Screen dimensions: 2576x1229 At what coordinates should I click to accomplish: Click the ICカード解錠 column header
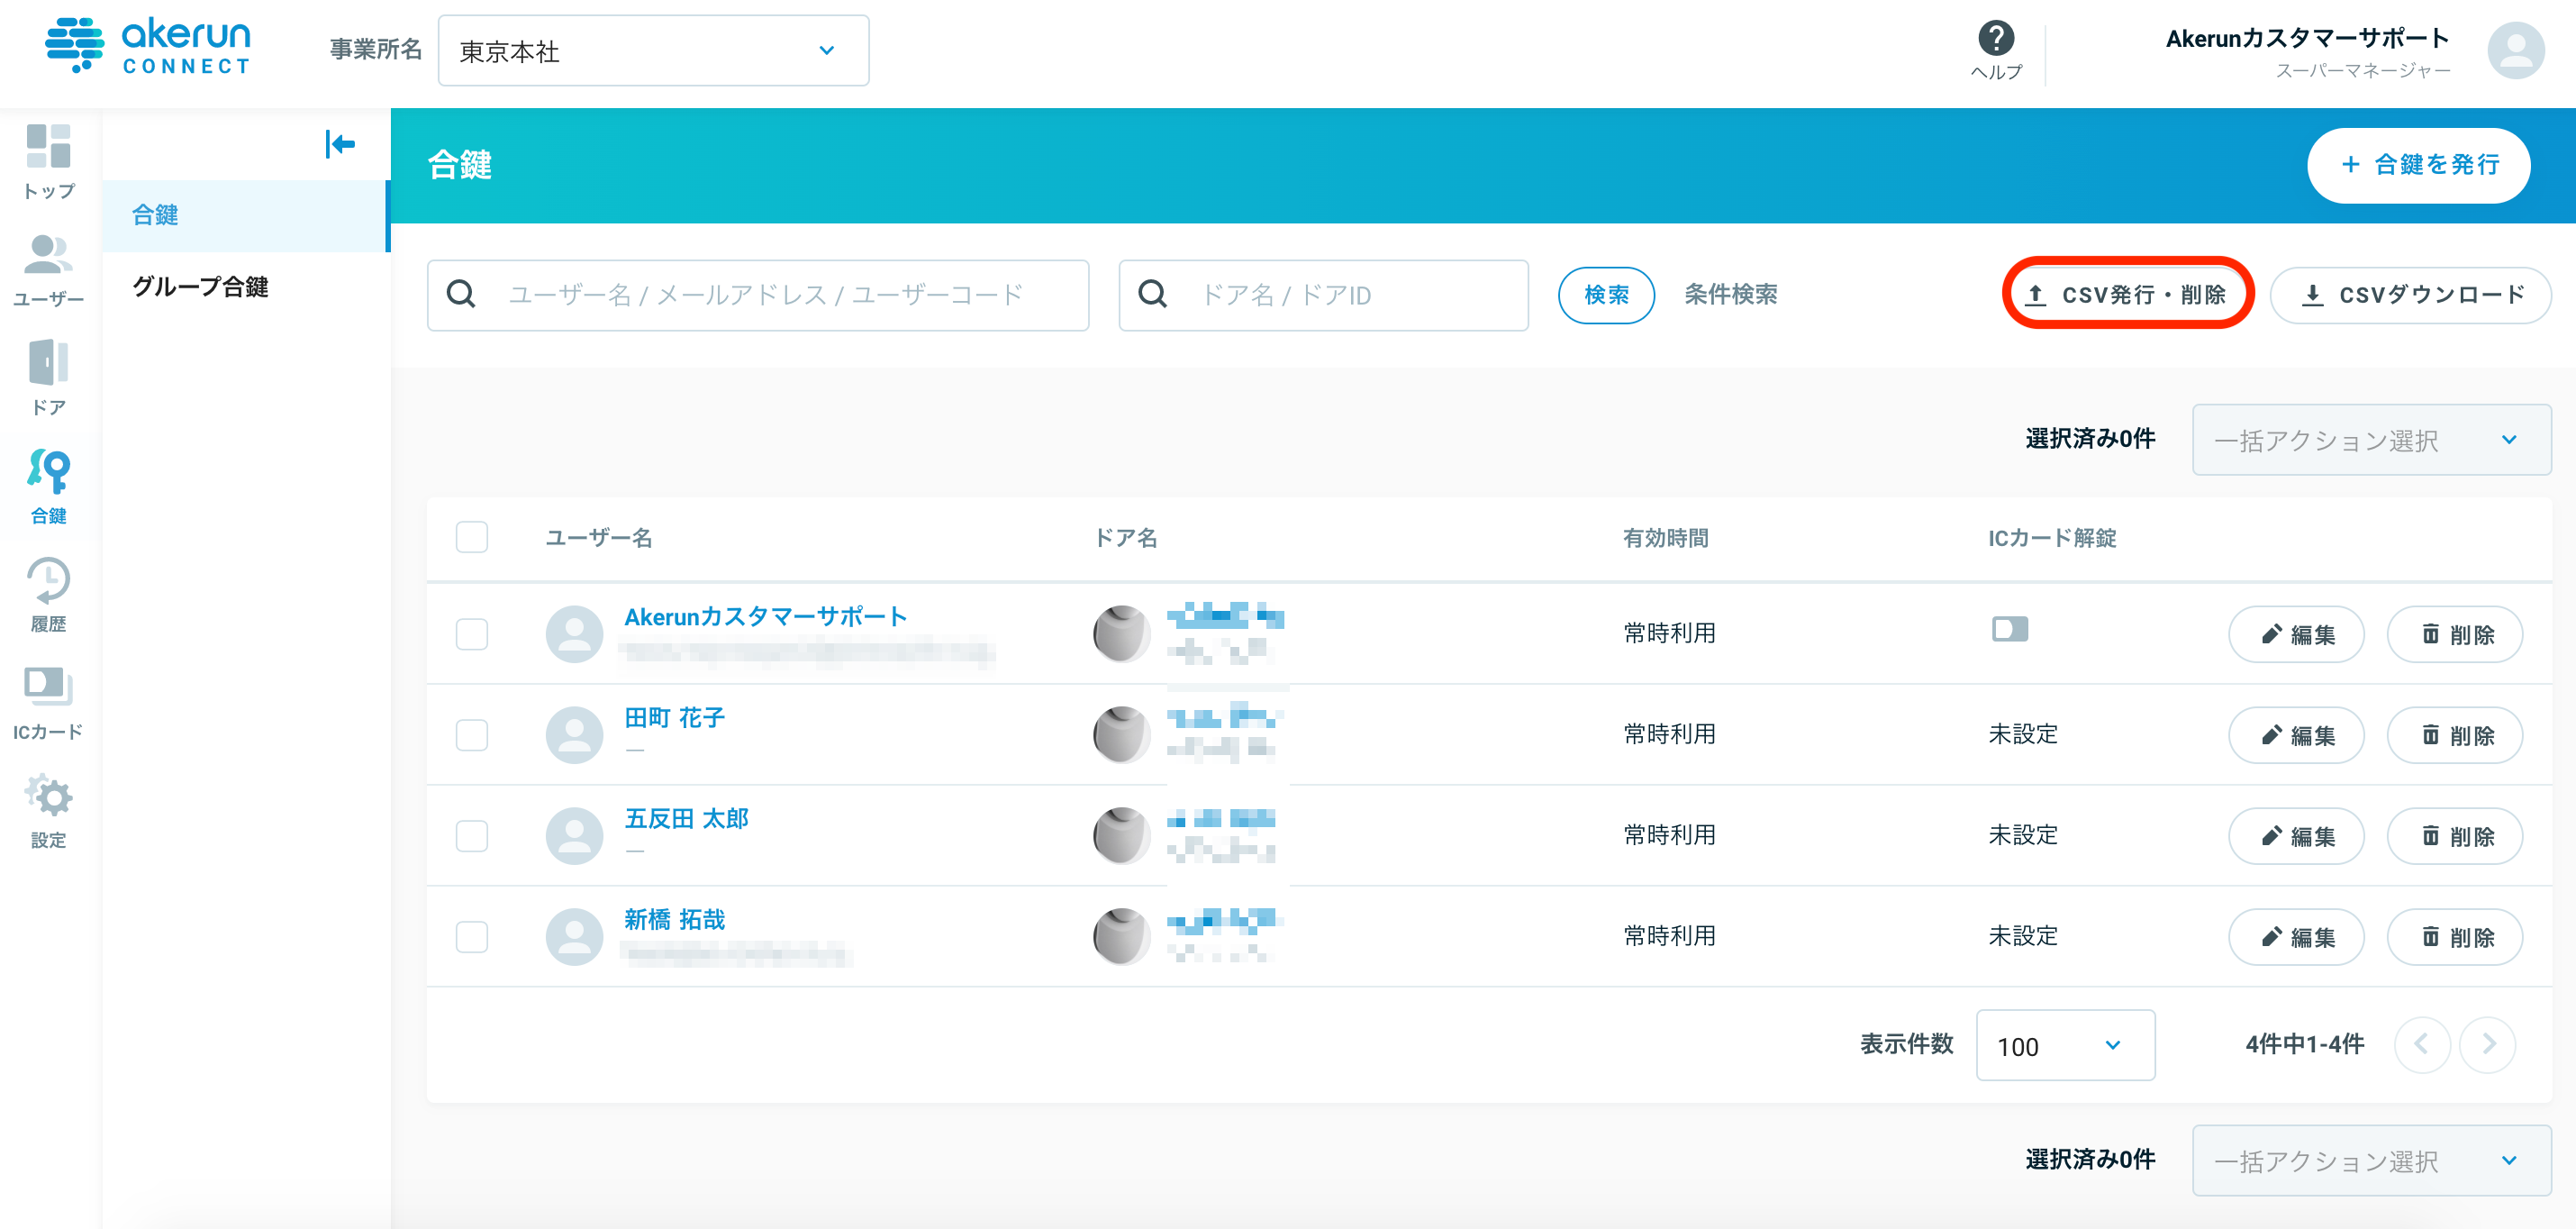[x=2052, y=538]
